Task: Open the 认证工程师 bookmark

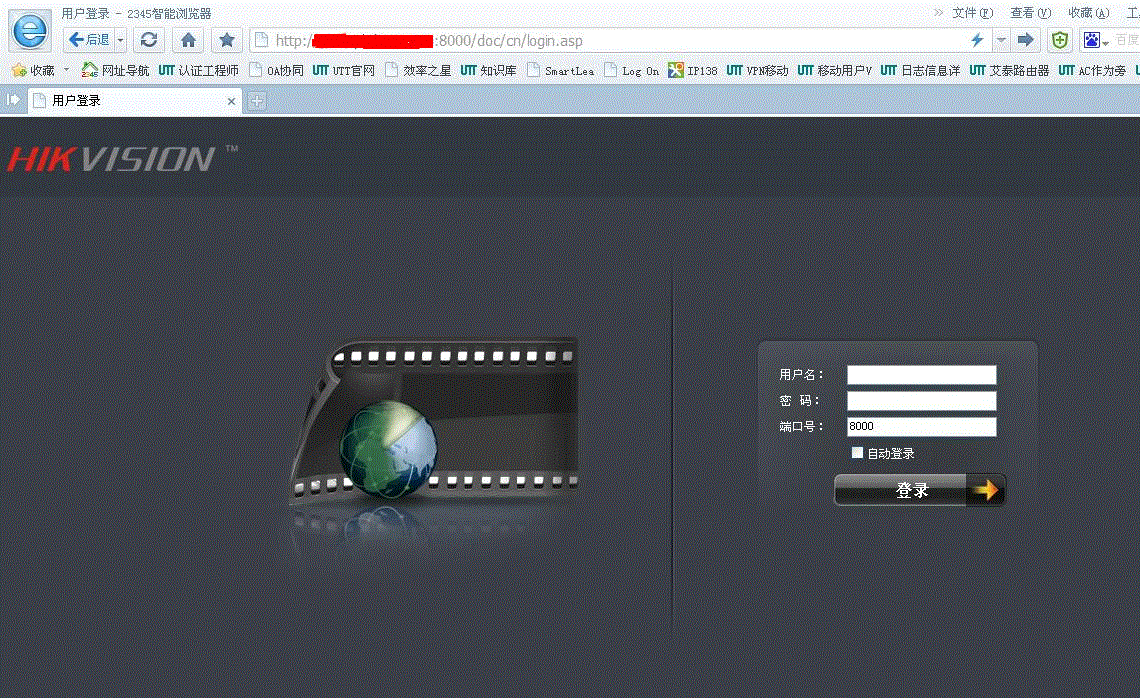Action: pyautogui.click(x=198, y=70)
